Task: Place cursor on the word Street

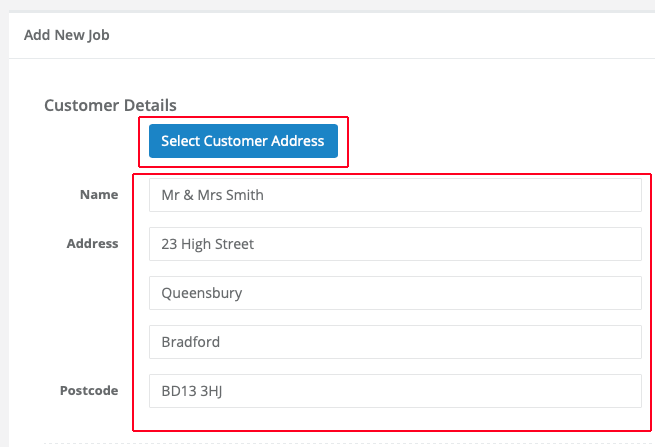Action: click(232, 244)
